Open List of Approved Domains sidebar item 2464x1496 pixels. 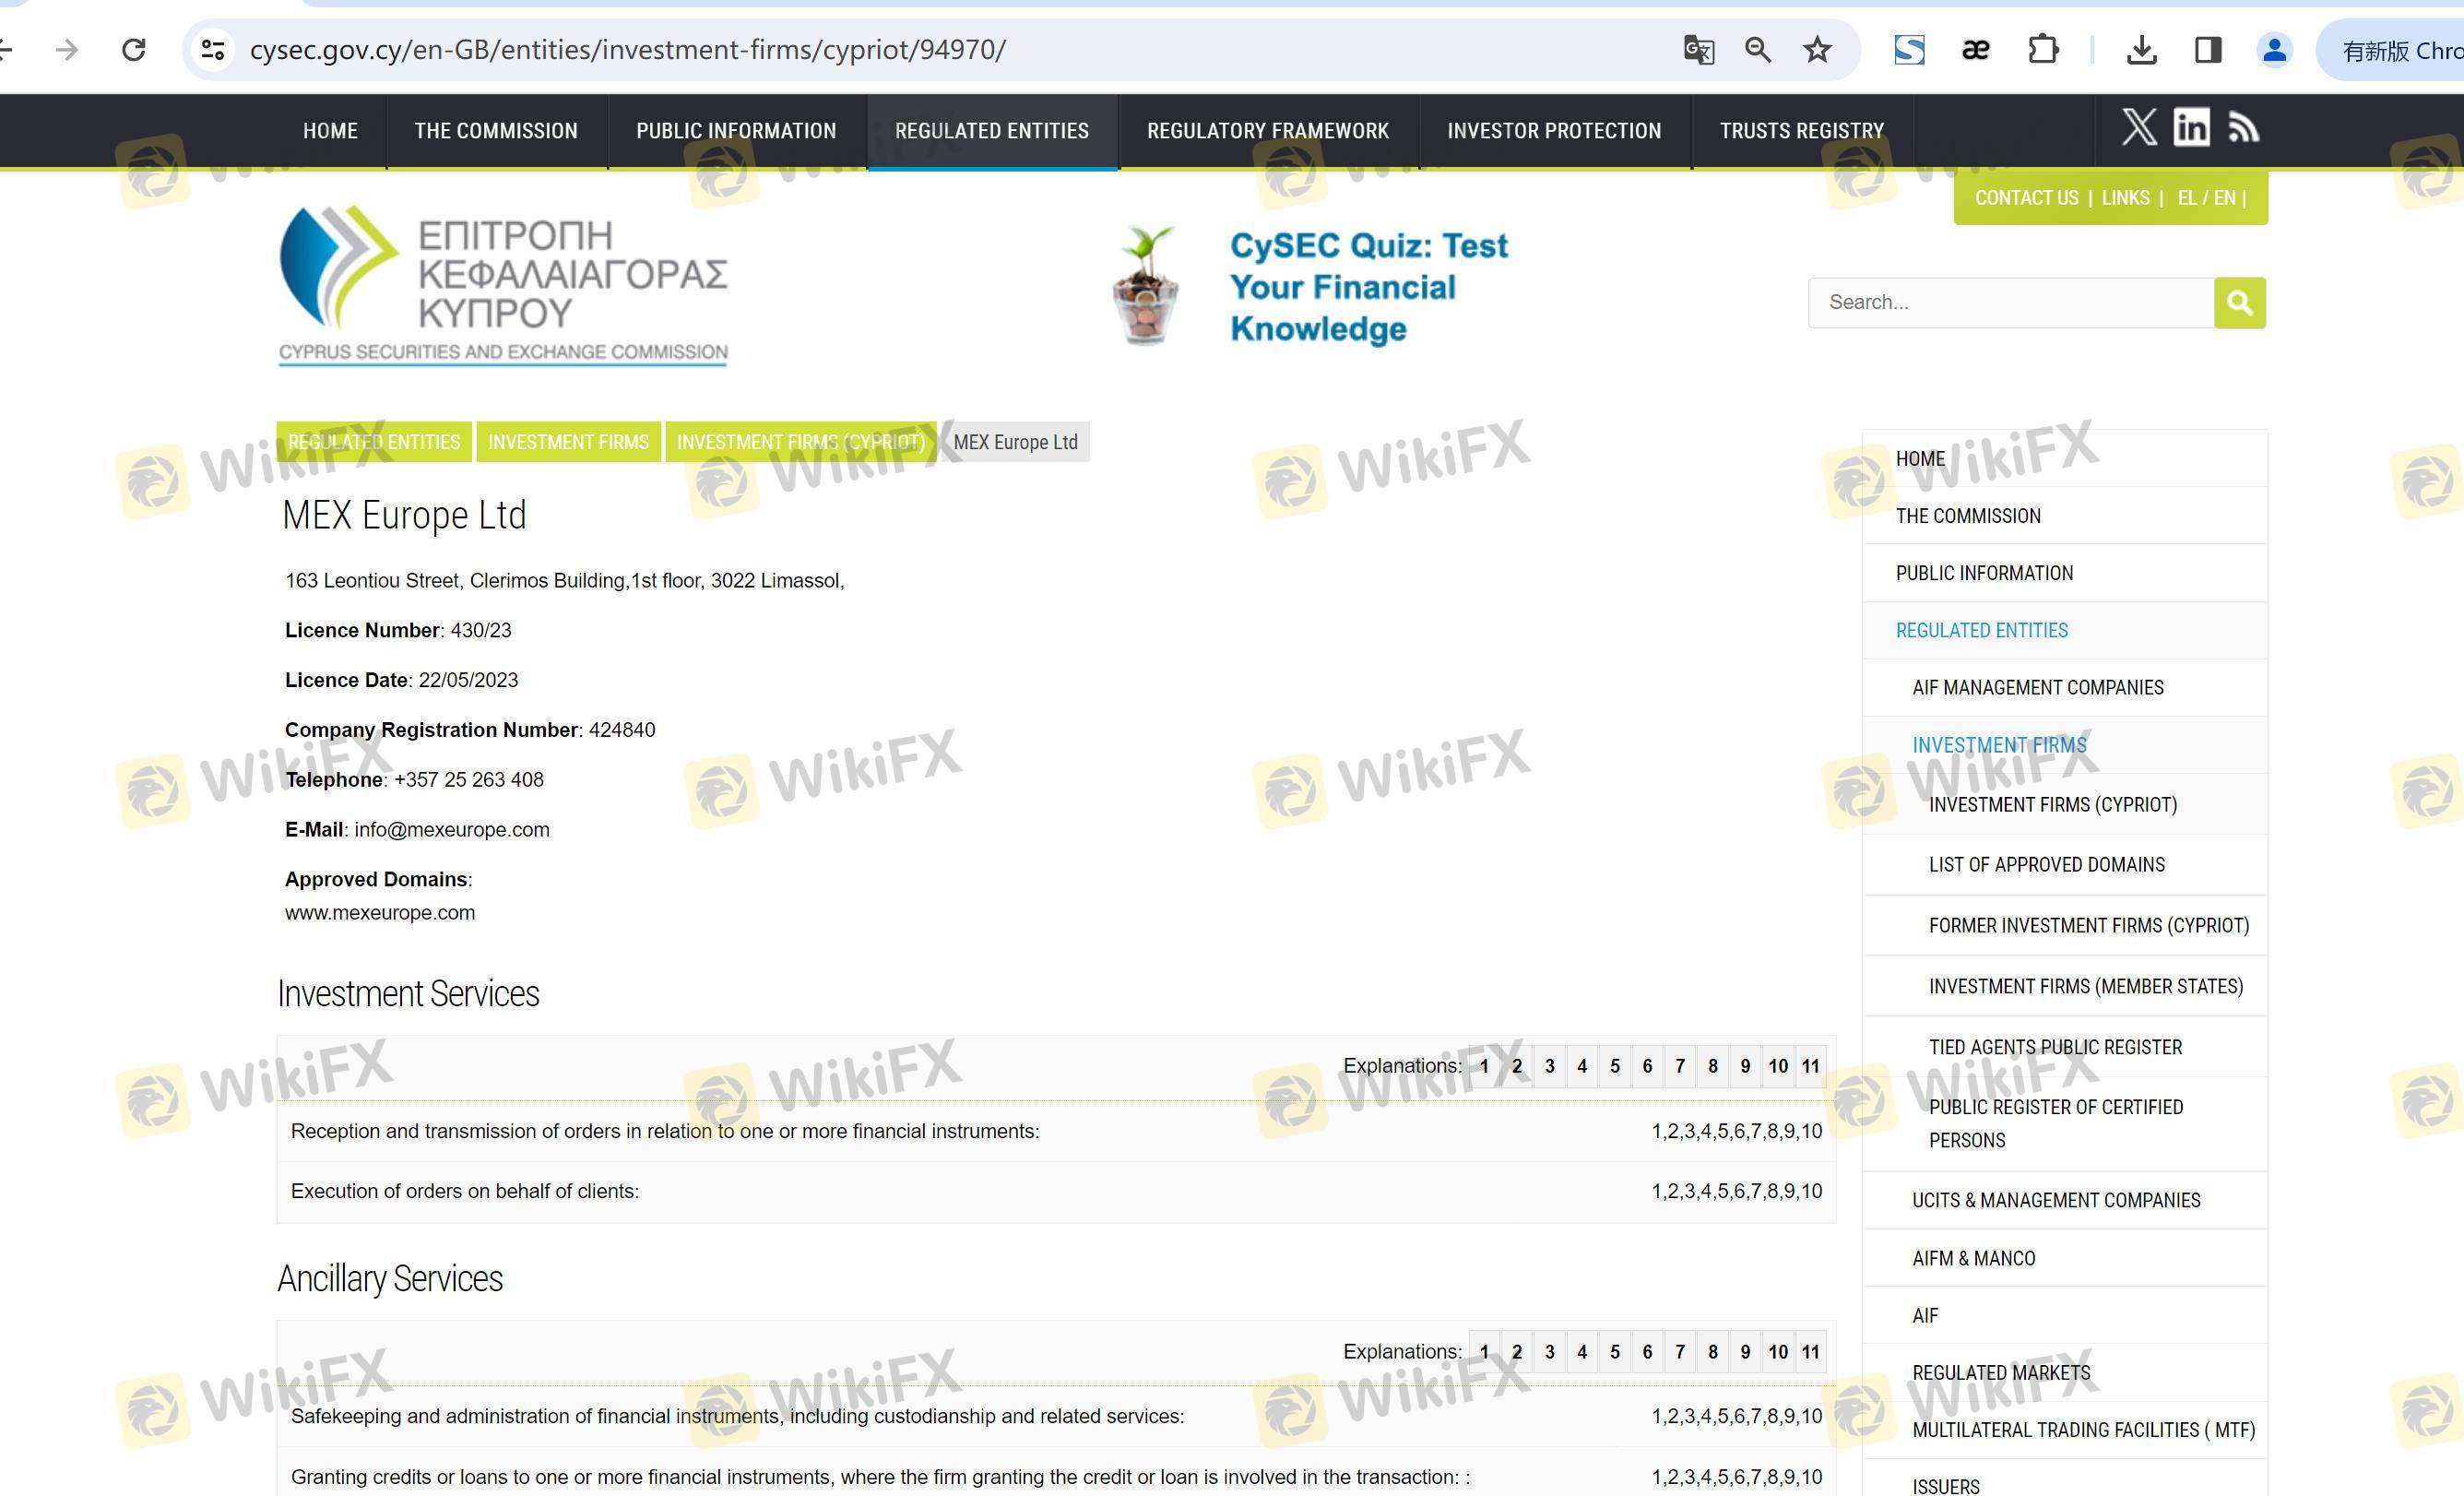(2046, 865)
